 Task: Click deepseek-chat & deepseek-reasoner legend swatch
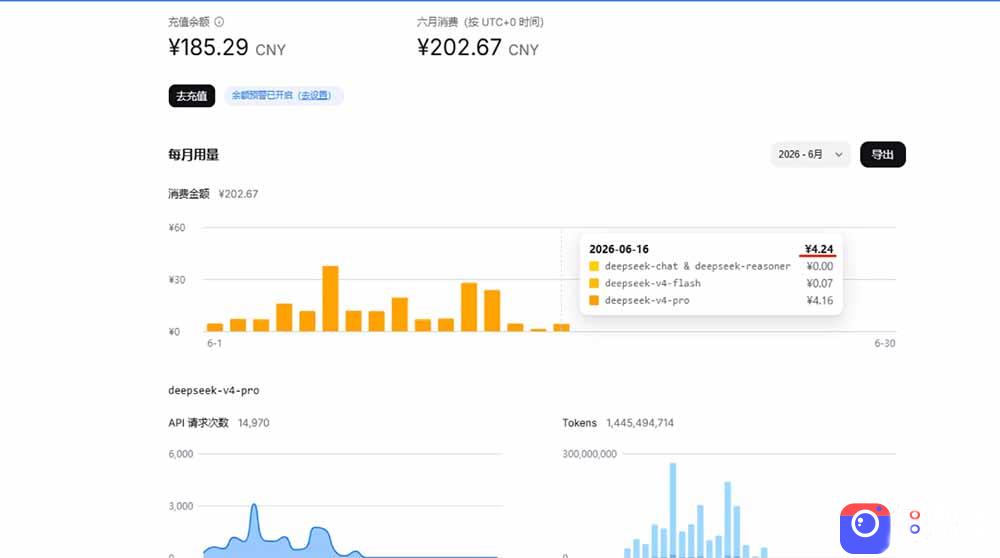pyautogui.click(x=594, y=266)
